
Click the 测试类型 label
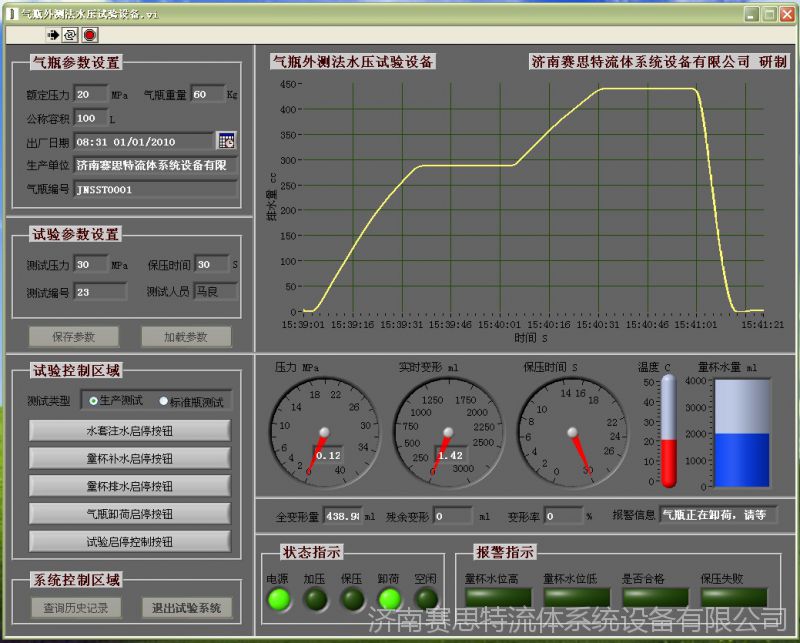[48, 401]
